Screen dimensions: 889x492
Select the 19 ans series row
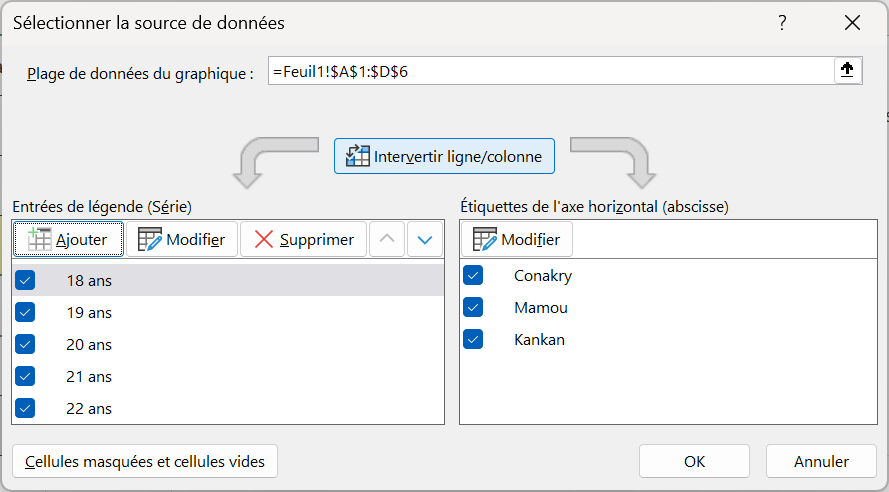(90, 313)
